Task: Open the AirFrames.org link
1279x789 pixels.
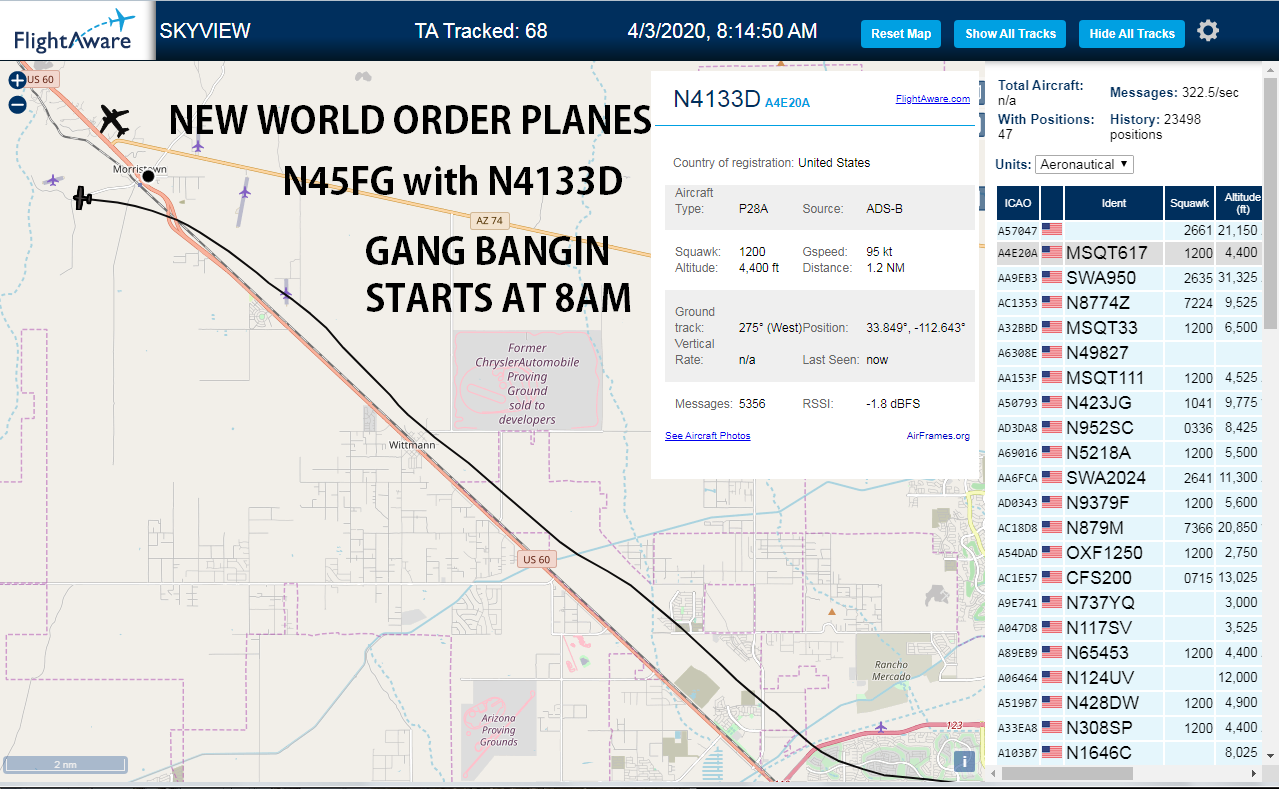Action: point(938,436)
